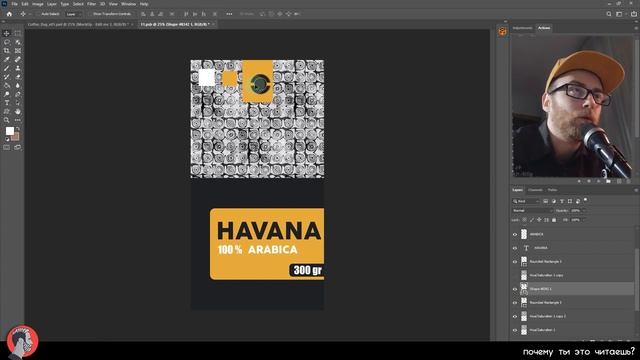Toggle layer filtering switch on/off
Viewport: 640px width, 360px height.
coord(586,200)
